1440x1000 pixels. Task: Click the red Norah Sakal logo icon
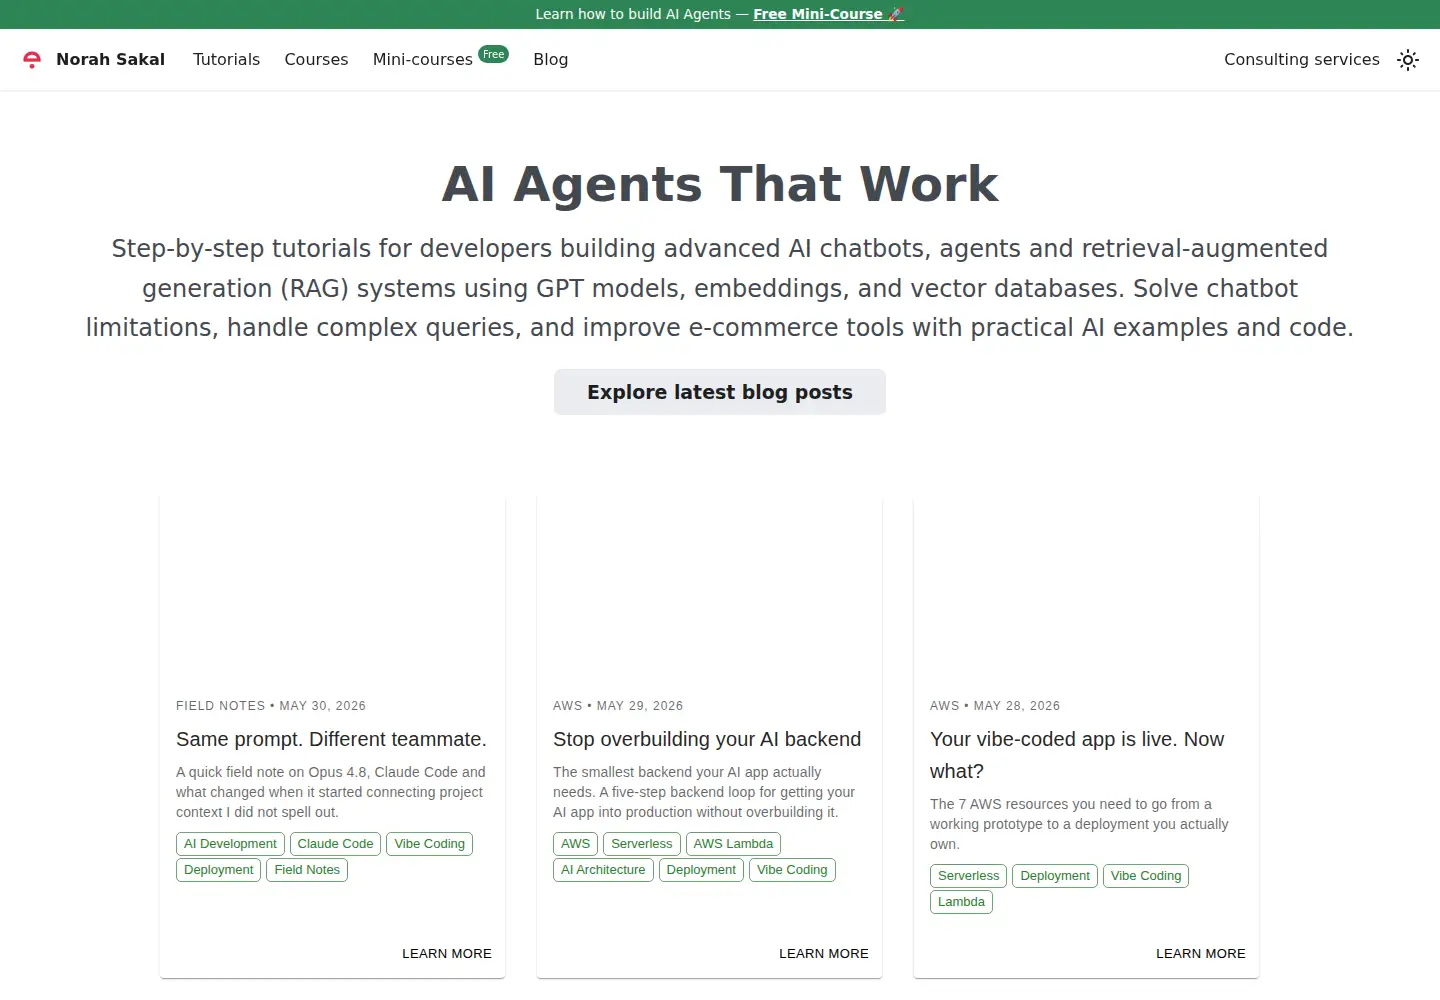[x=32, y=60]
